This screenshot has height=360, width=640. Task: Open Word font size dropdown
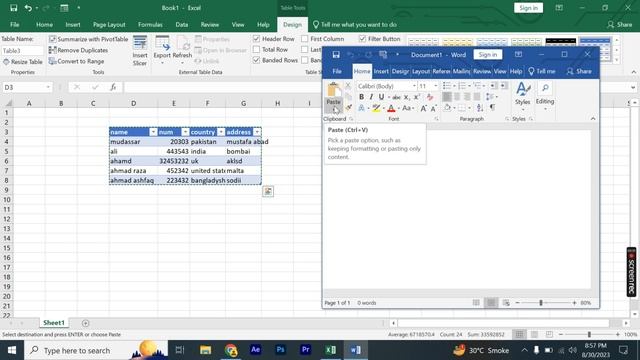point(435,86)
